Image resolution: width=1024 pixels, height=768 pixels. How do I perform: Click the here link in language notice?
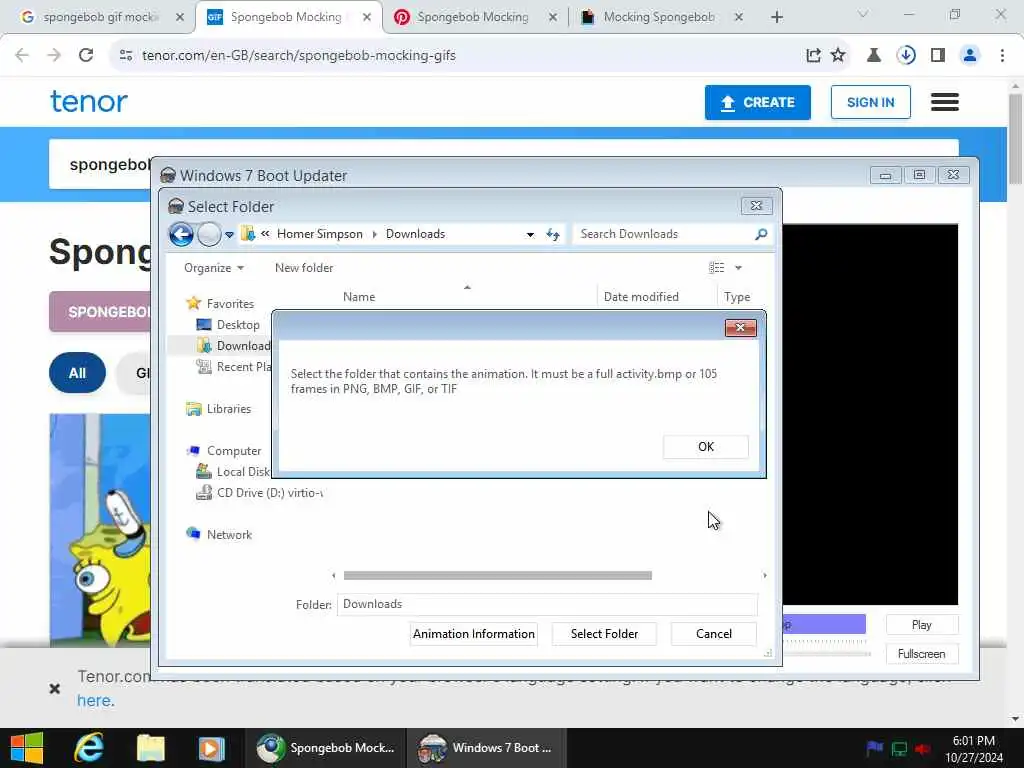[x=95, y=701]
